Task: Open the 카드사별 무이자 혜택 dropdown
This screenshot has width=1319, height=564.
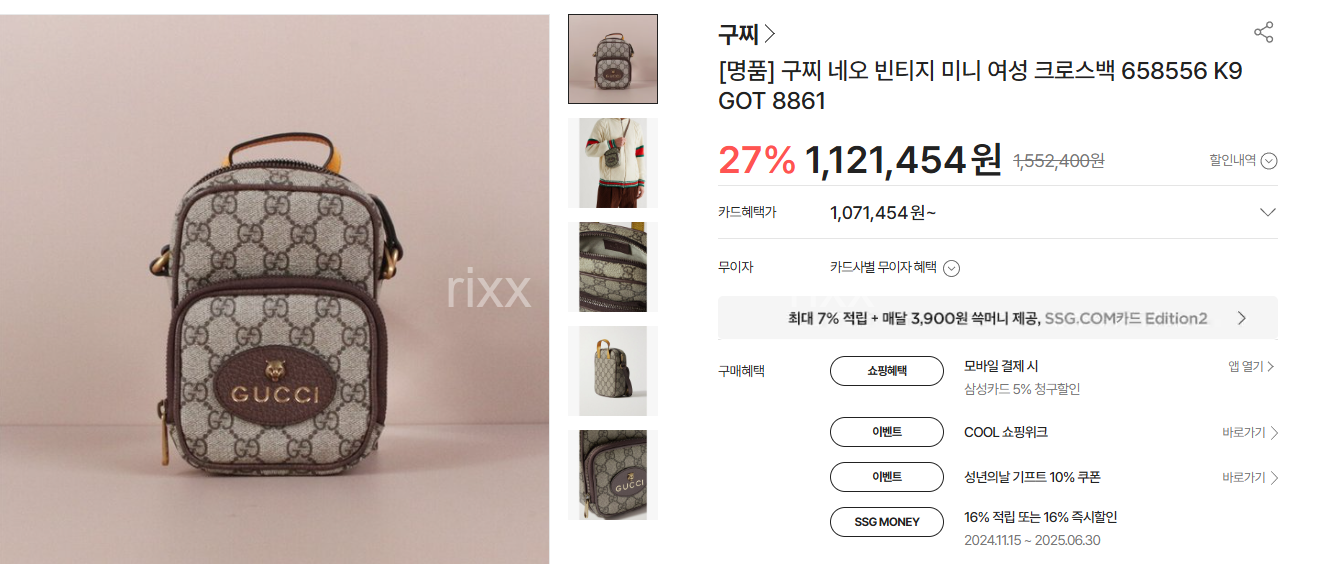Action: click(894, 268)
